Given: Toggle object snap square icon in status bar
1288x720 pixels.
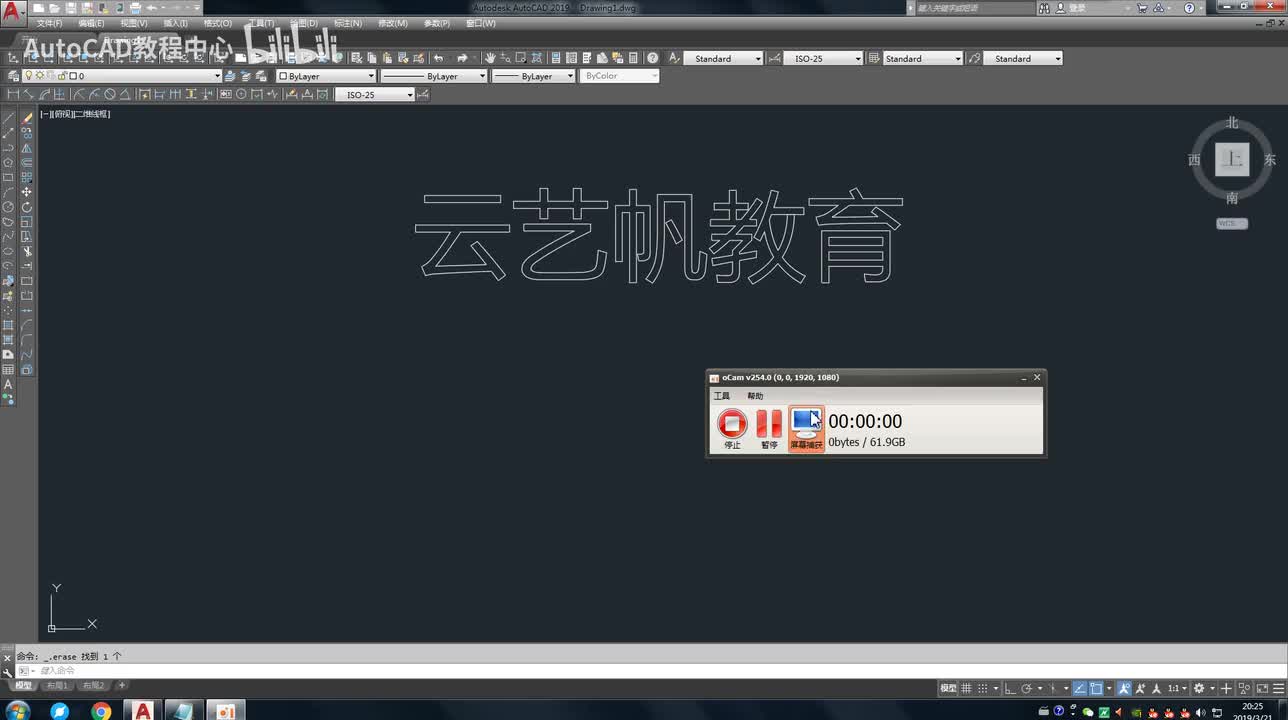Looking at the screenshot, I should [1096, 688].
